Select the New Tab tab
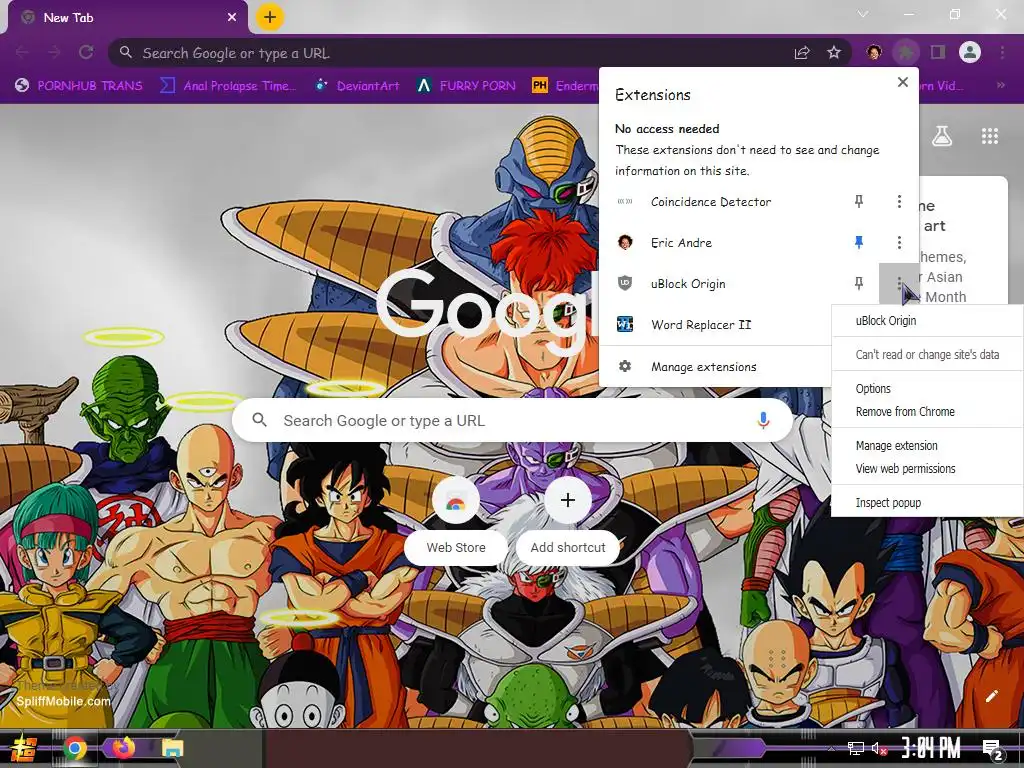 point(127,18)
